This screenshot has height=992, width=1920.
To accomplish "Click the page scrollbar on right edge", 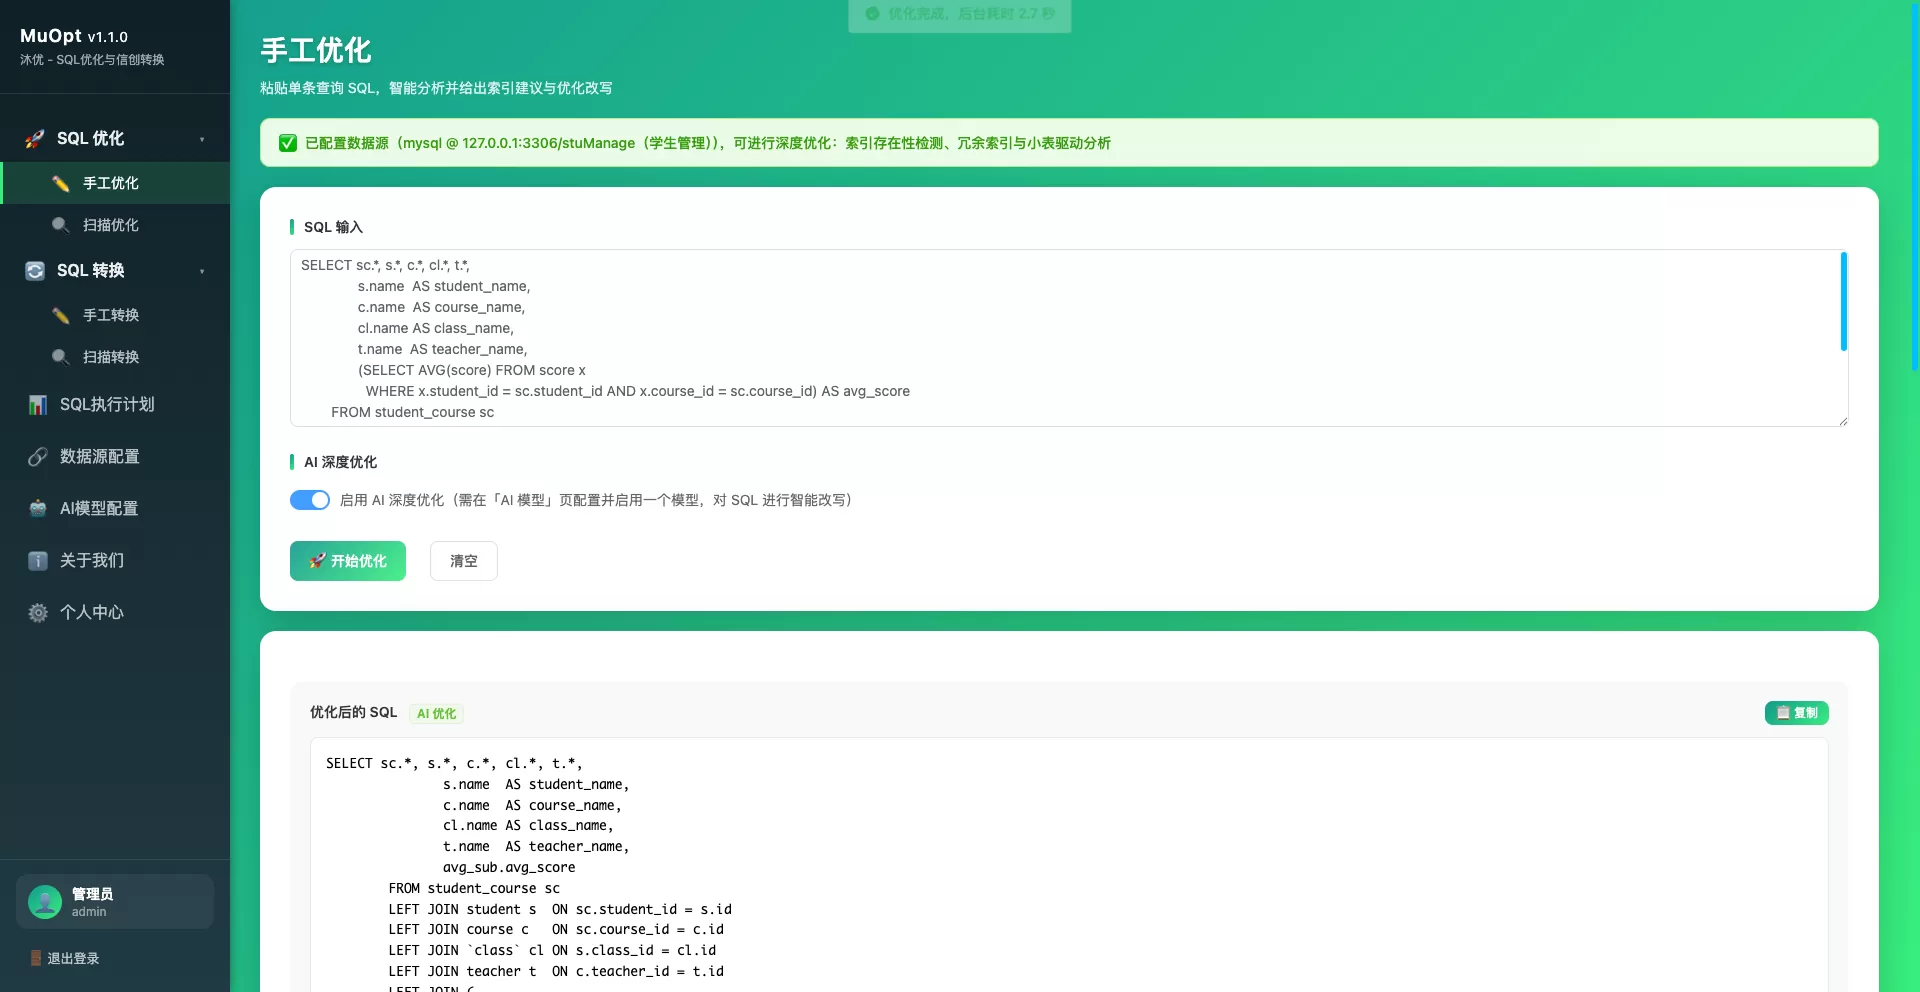I will tap(1915, 185).
